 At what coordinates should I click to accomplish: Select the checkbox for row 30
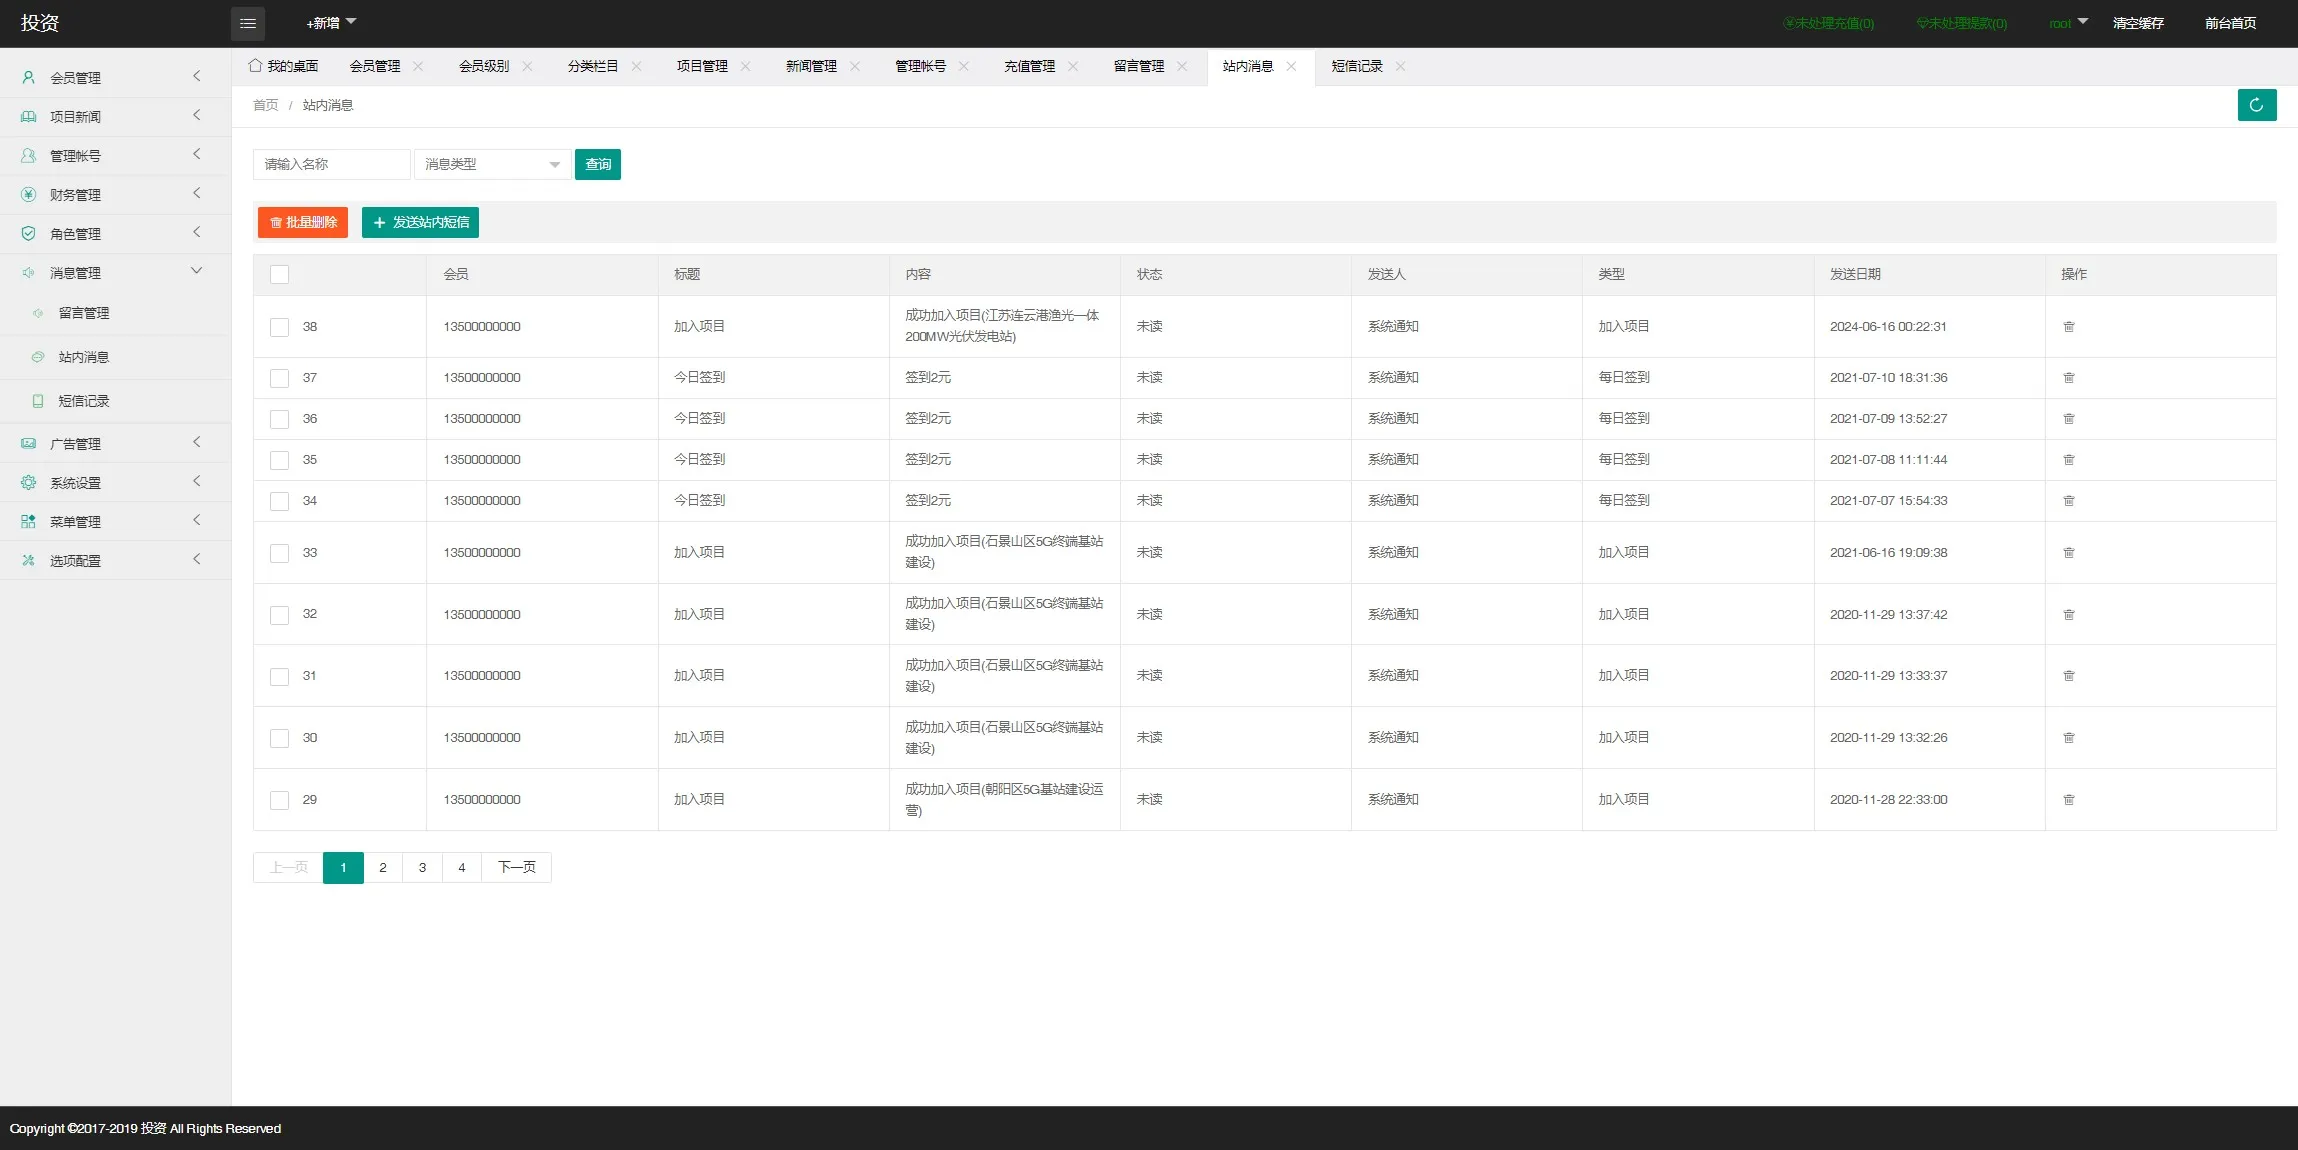(280, 738)
